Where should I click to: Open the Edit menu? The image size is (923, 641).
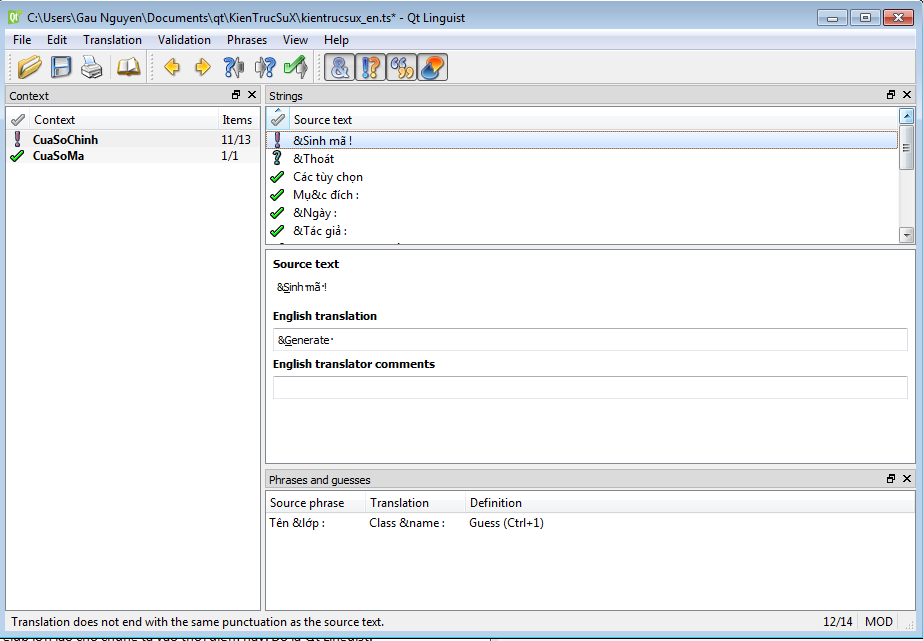57,39
